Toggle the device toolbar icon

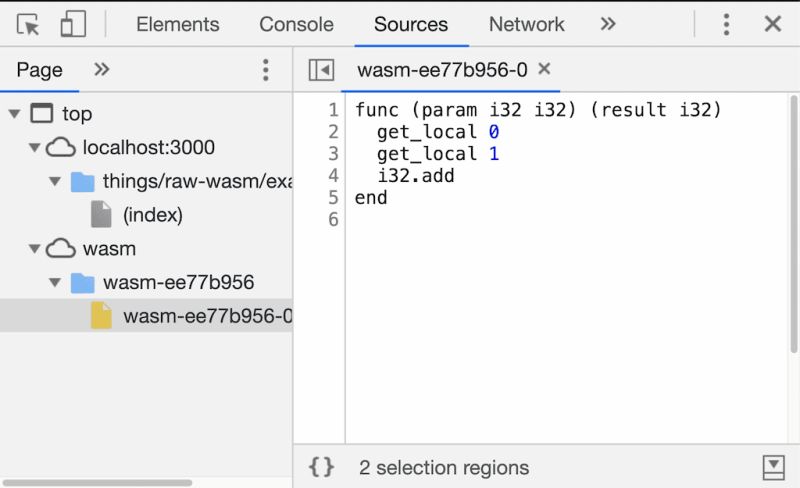click(73, 24)
